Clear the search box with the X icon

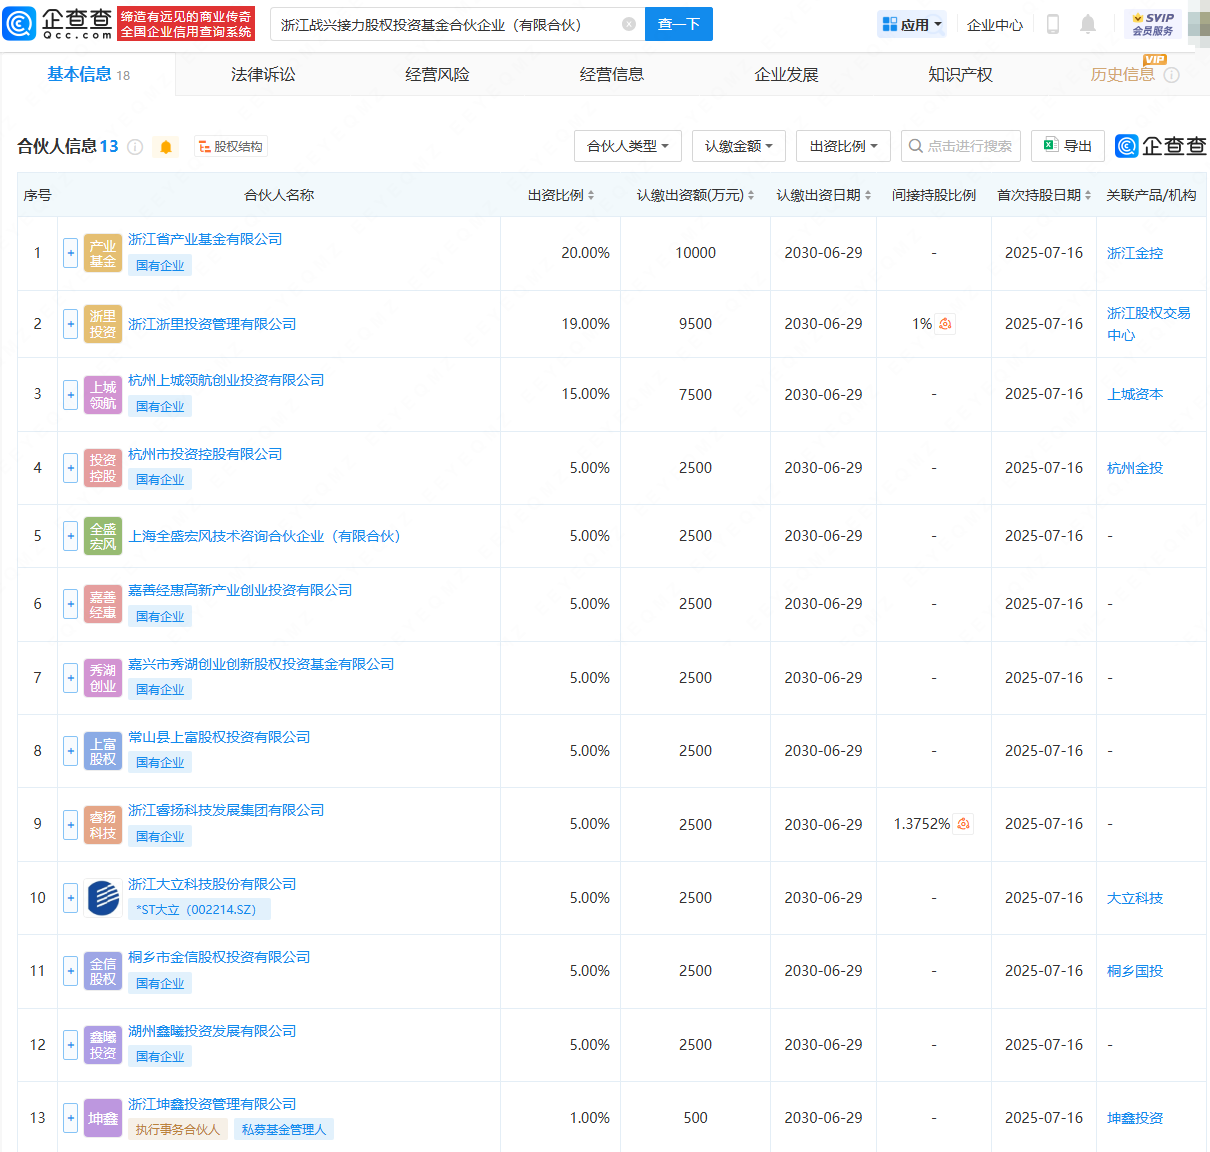click(x=629, y=24)
